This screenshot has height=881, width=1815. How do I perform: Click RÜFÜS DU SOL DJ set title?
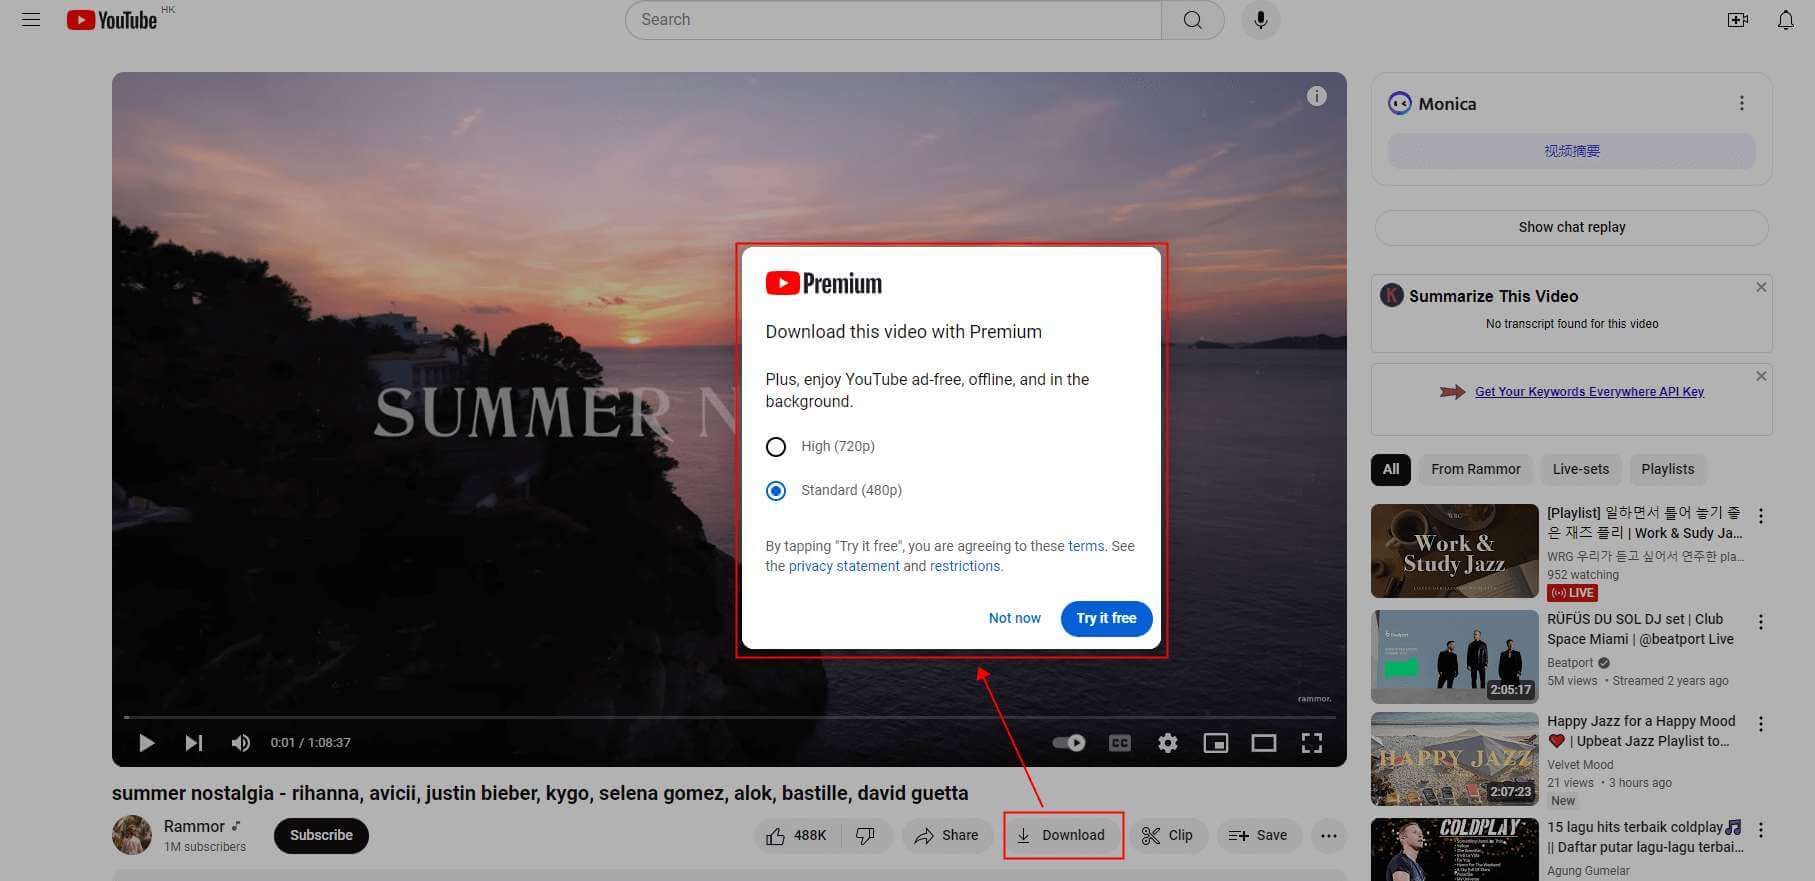coord(1640,630)
